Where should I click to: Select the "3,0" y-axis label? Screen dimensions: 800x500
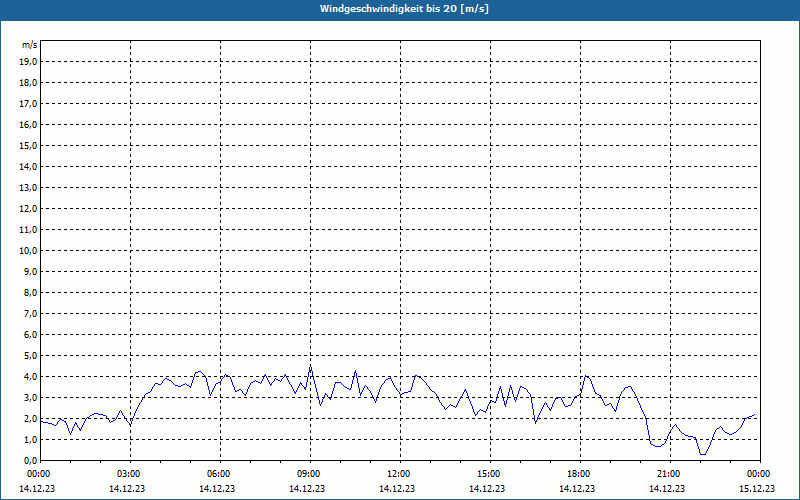pos(30,397)
